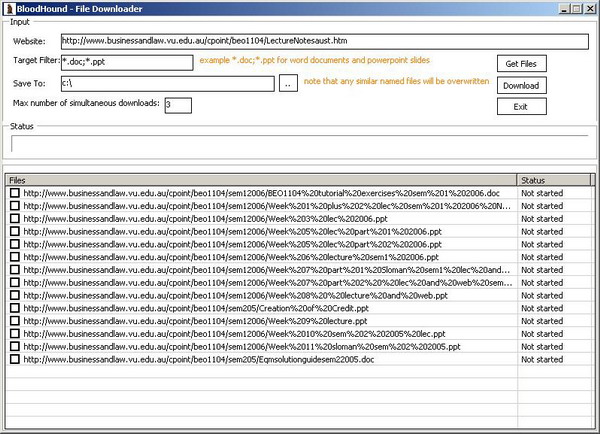
Task: Focus the Target Filter input field
Action: click(x=127, y=62)
